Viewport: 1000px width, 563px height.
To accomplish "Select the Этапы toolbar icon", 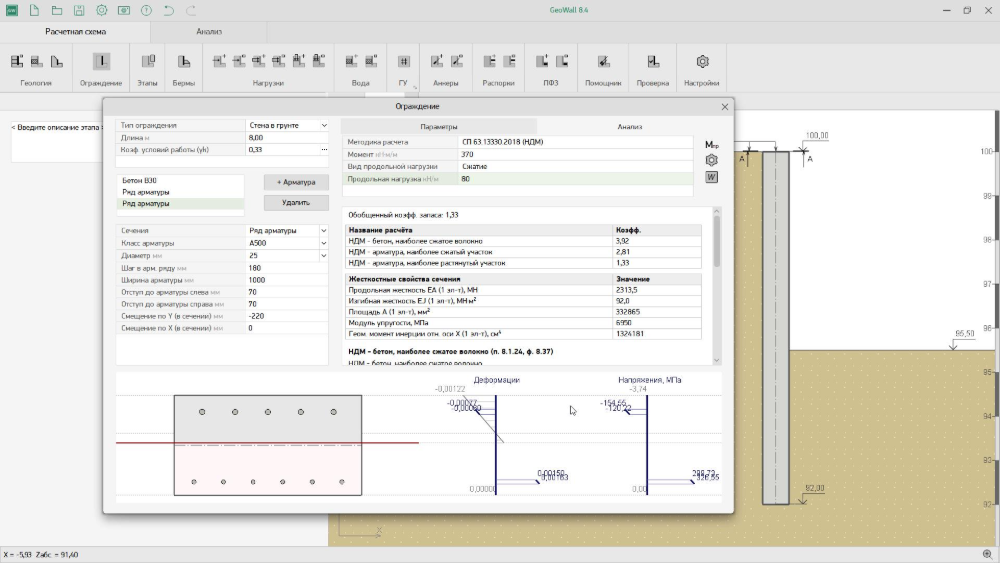I will 148,62.
